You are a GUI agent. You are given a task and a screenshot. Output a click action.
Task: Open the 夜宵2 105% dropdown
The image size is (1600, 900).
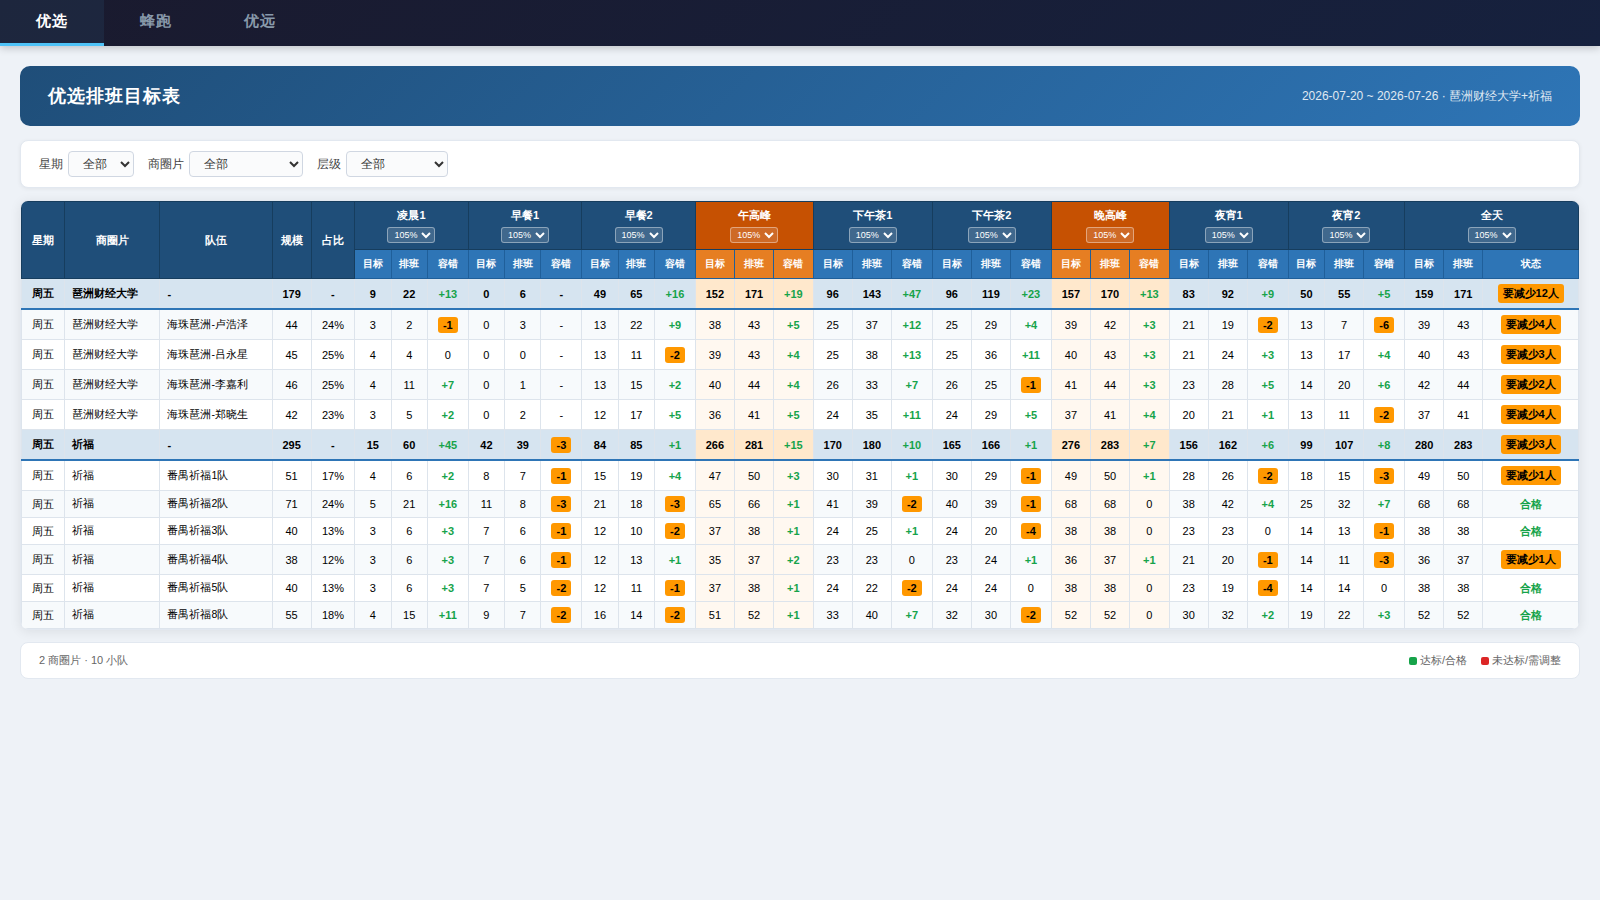pos(1346,235)
